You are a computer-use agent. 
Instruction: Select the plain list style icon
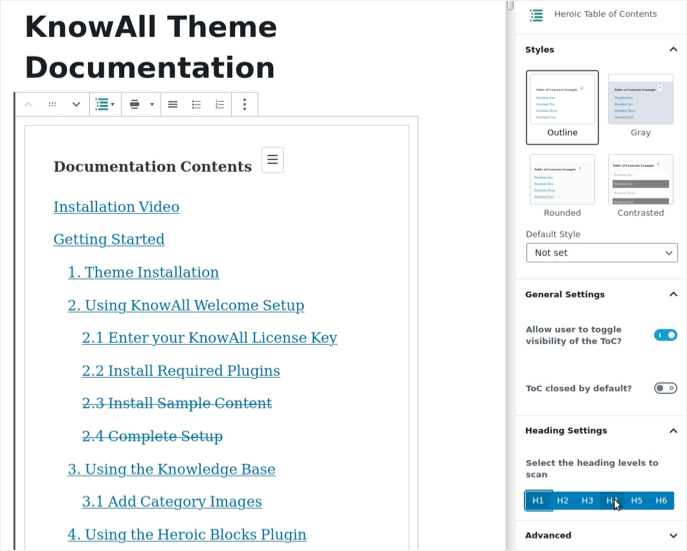(x=173, y=104)
